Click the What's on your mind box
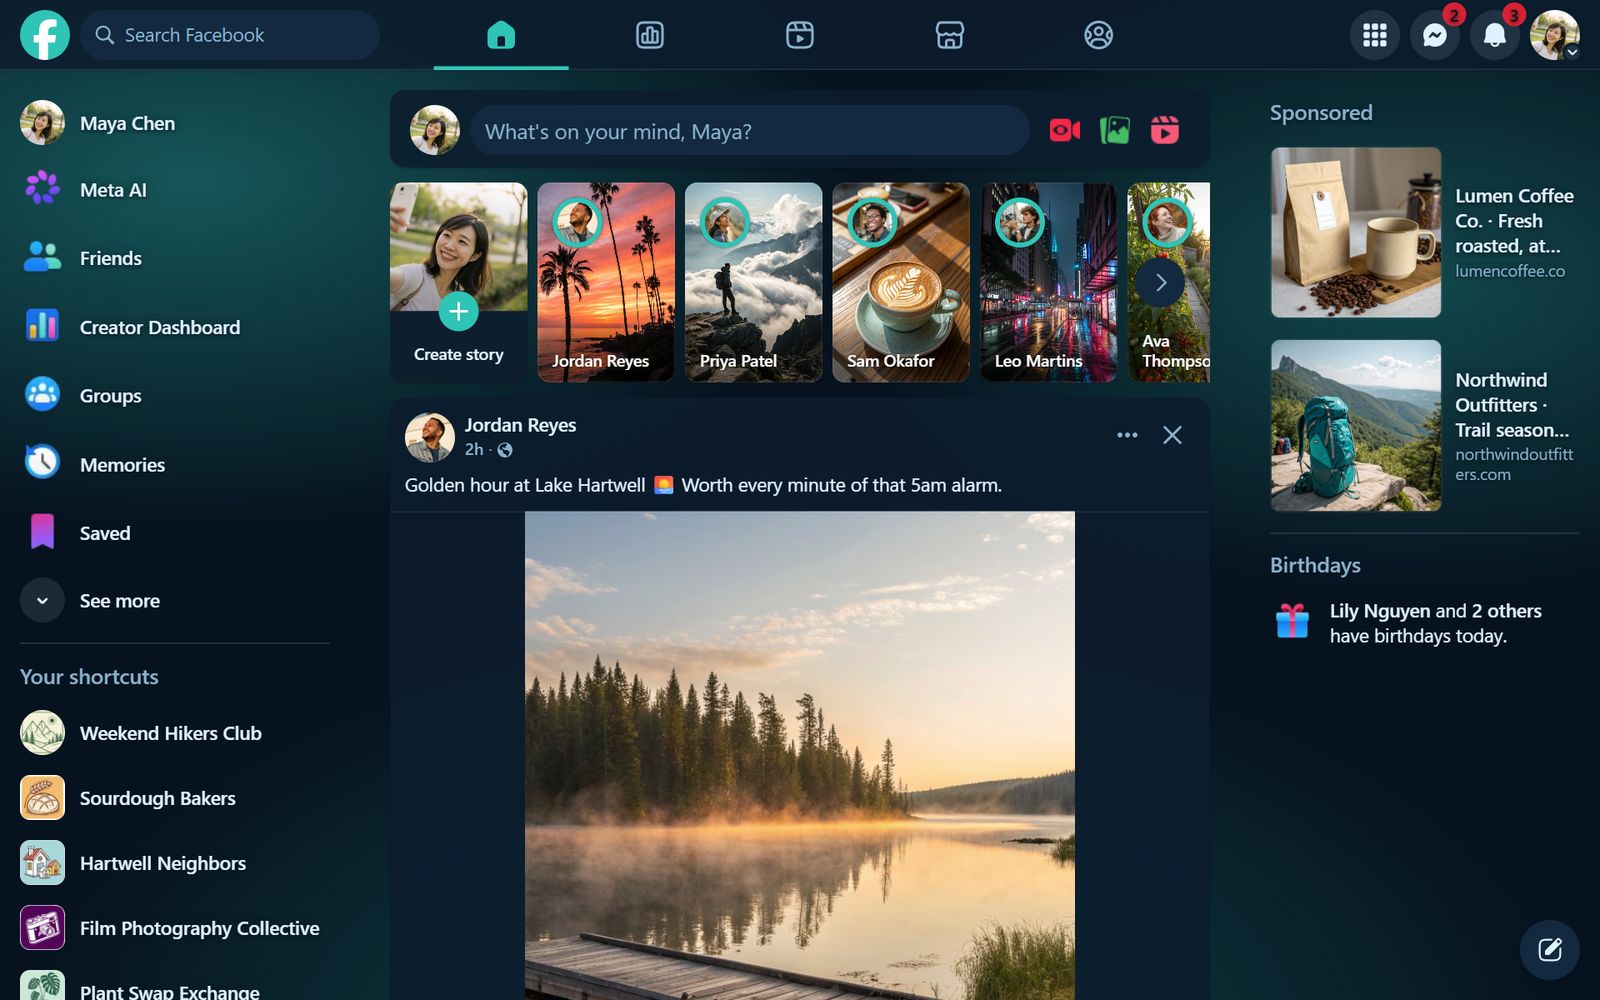Image resolution: width=1600 pixels, height=1000 pixels. coord(750,131)
